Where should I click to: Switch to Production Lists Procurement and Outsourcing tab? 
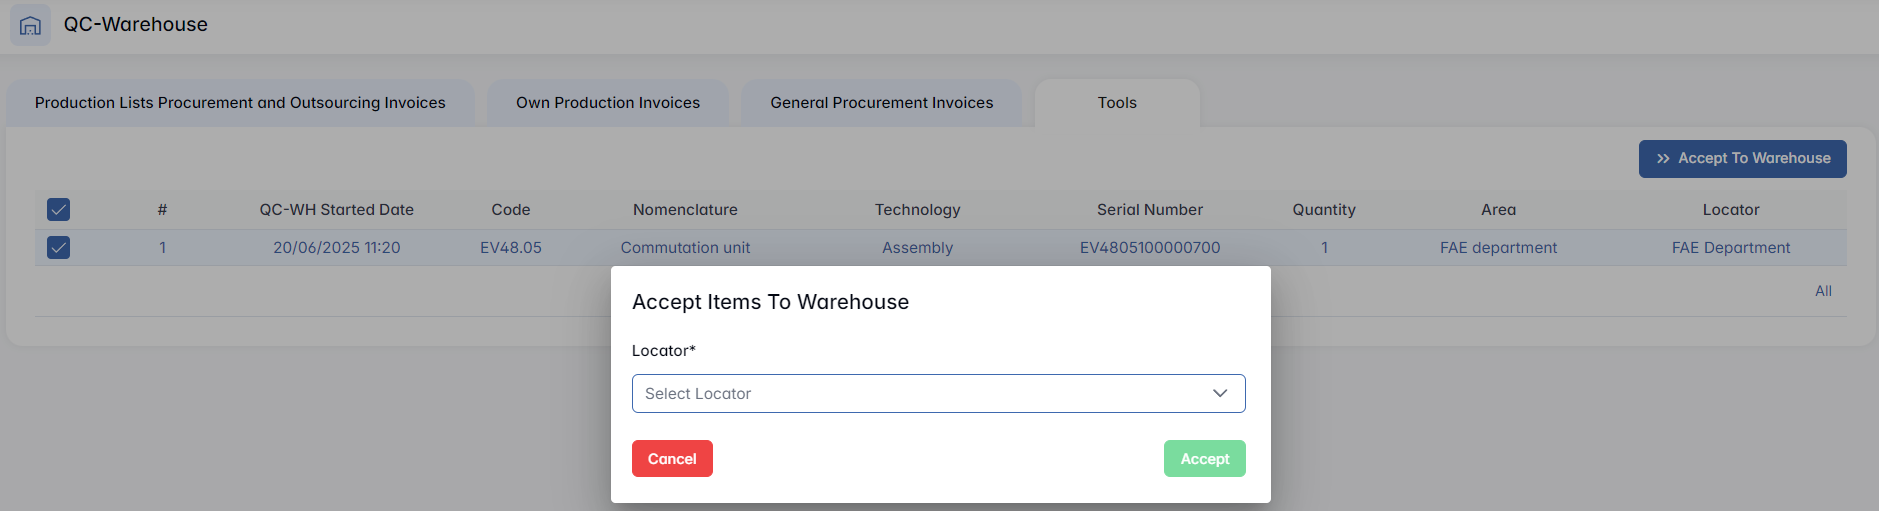click(240, 103)
